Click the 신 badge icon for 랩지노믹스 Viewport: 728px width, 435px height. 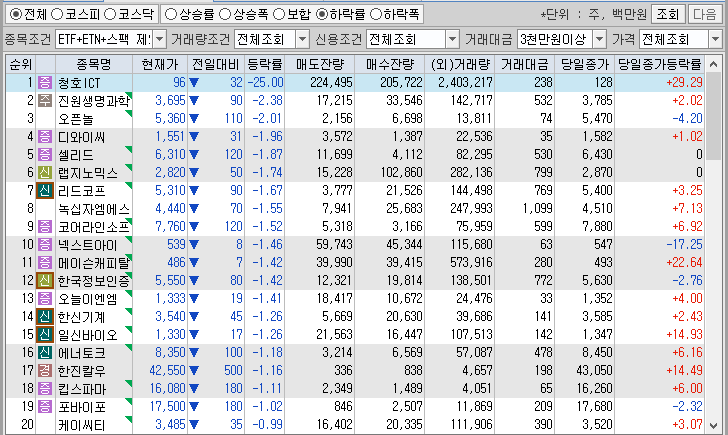(45, 172)
